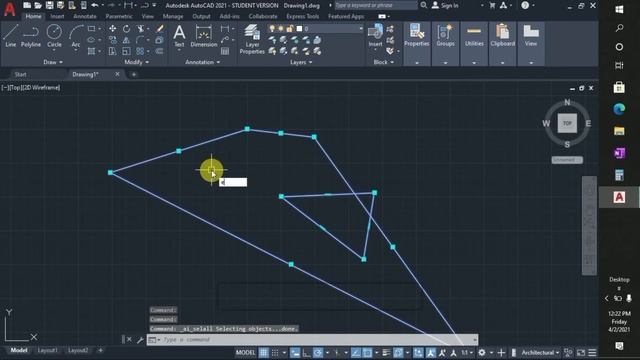Open the layer name dropdown
Viewport: 640px width, 360px height.
[x=361, y=29]
